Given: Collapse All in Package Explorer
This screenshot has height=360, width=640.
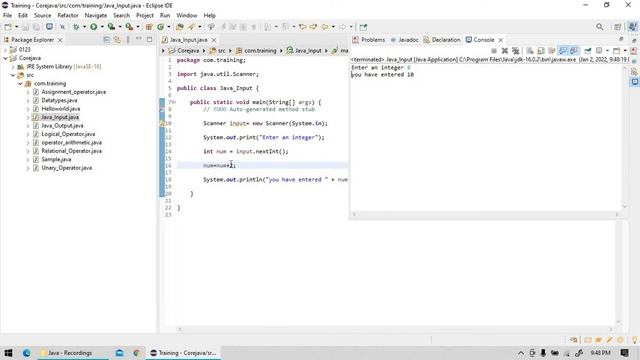Looking at the screenshot, I should point(107,40).
